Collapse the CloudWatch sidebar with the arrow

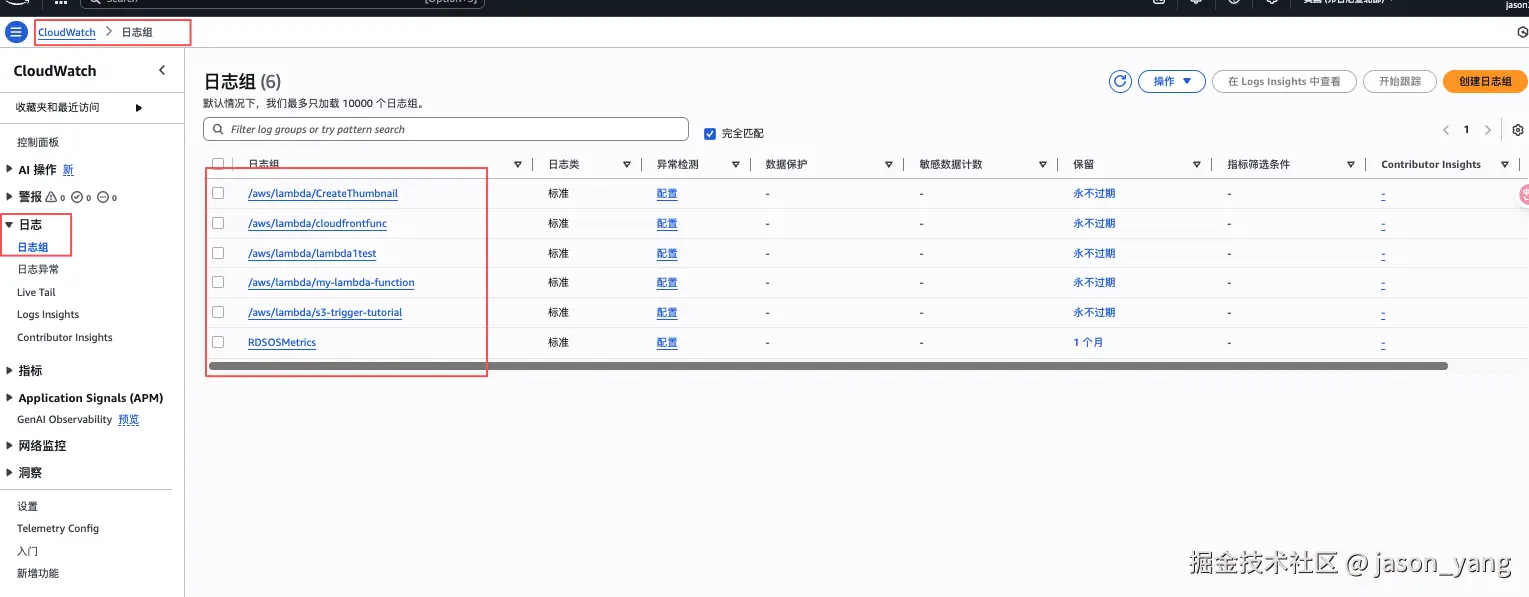coord(163,70)
